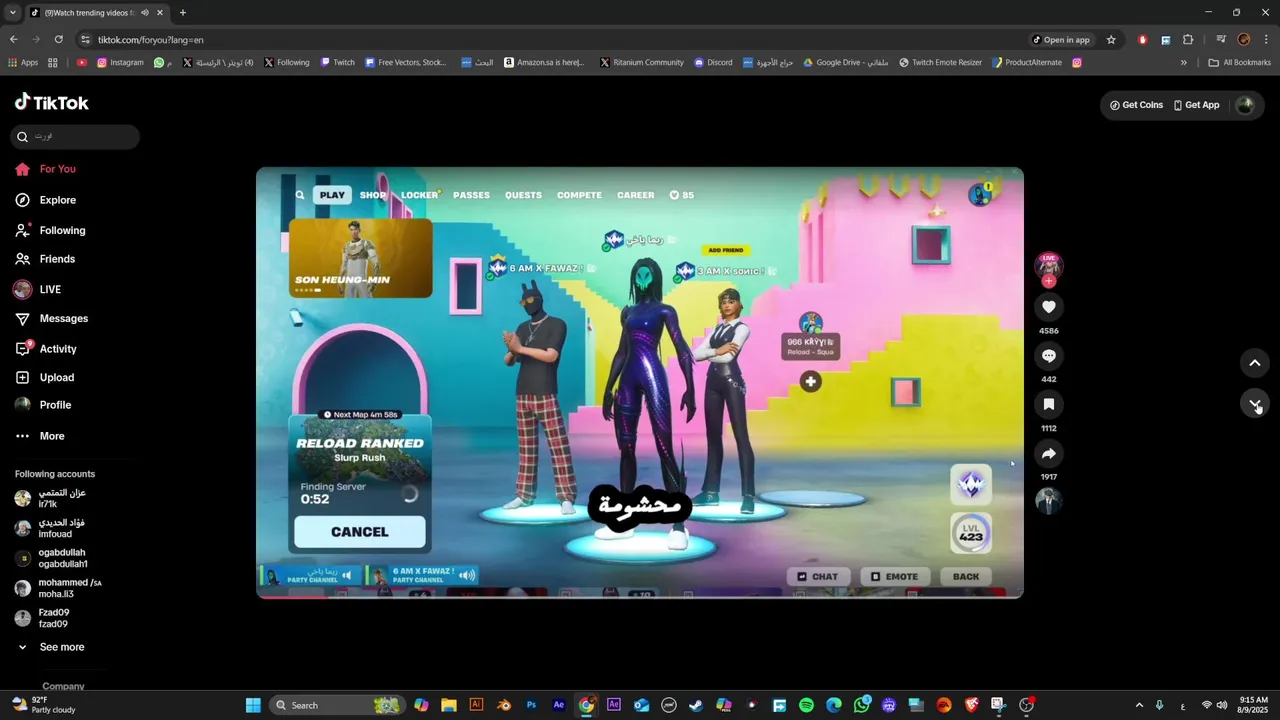
Task: Expand the bookmarks overflow chevron
Action: (1184, 62)
